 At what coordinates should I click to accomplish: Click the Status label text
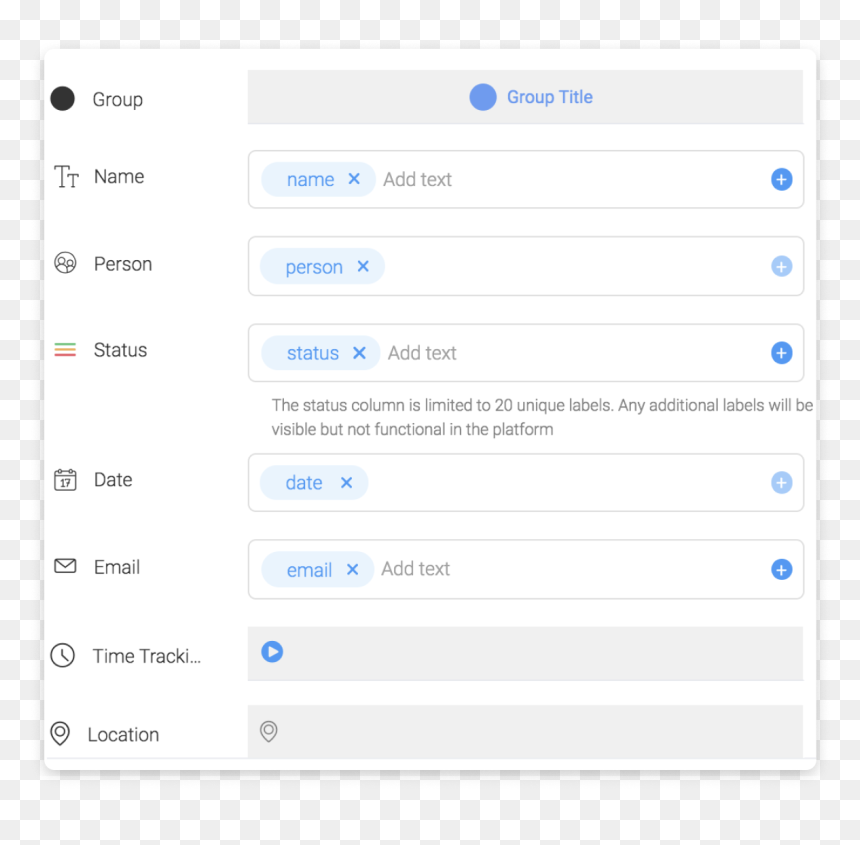(x=120, y=350)
